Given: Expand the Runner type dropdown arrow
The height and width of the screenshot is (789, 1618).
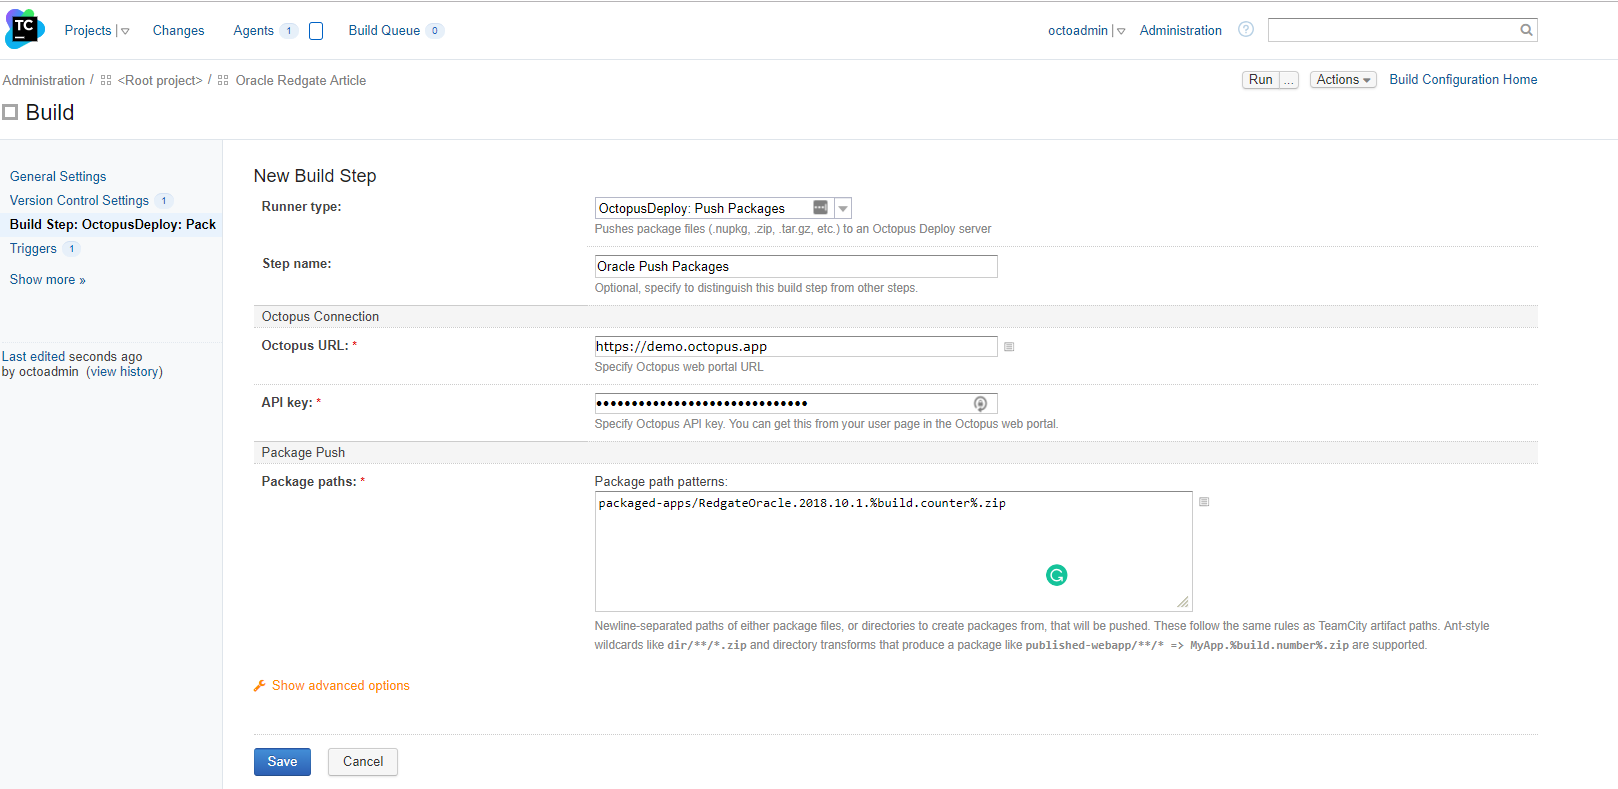Looking at the screenshot, I should (843, 209).
